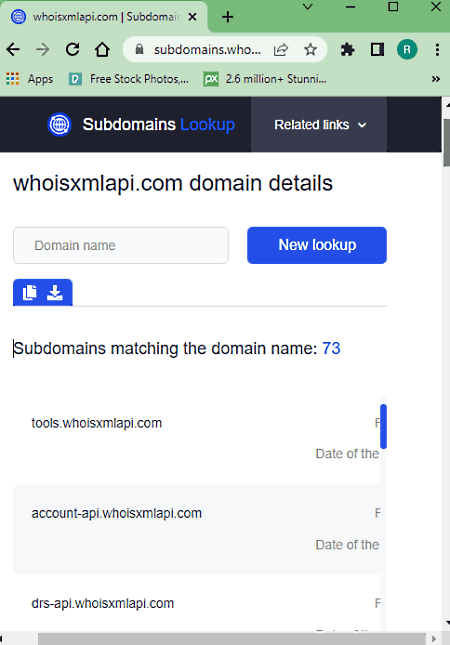This screenshot has height=645, width=450.
Task: Expand the tab search chevron
Action: pos(308,7)
